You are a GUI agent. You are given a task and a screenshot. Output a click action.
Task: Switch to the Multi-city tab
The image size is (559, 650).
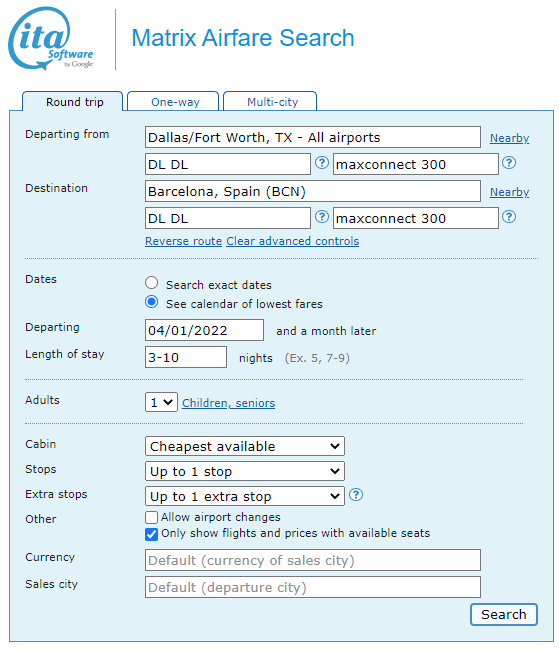(x=270, y=102)
